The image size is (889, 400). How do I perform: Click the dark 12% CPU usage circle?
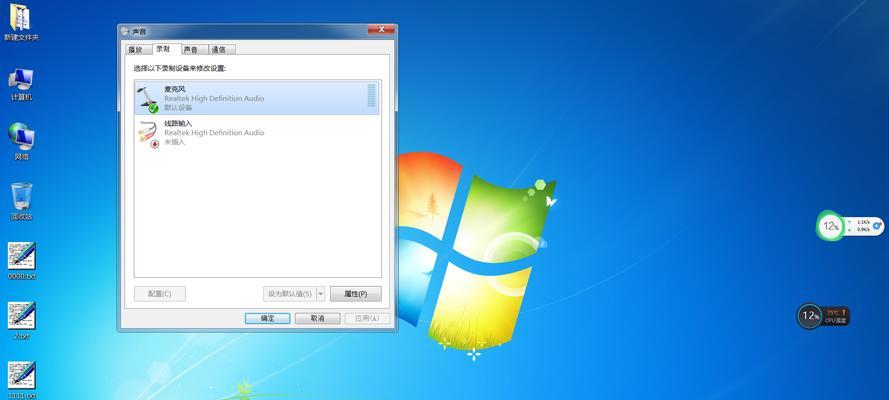pos(810,316)
